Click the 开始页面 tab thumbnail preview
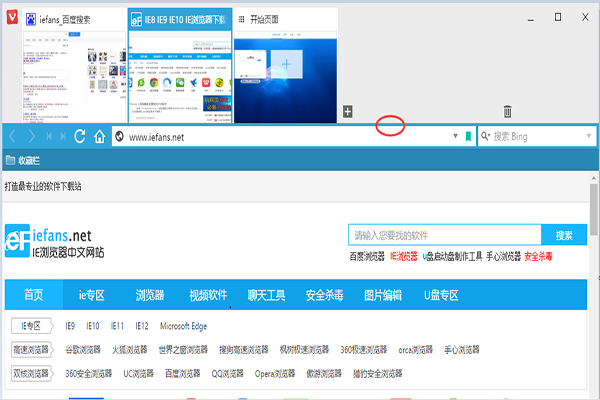This screenshot has height=400, width=600. [x=285, y=77]
